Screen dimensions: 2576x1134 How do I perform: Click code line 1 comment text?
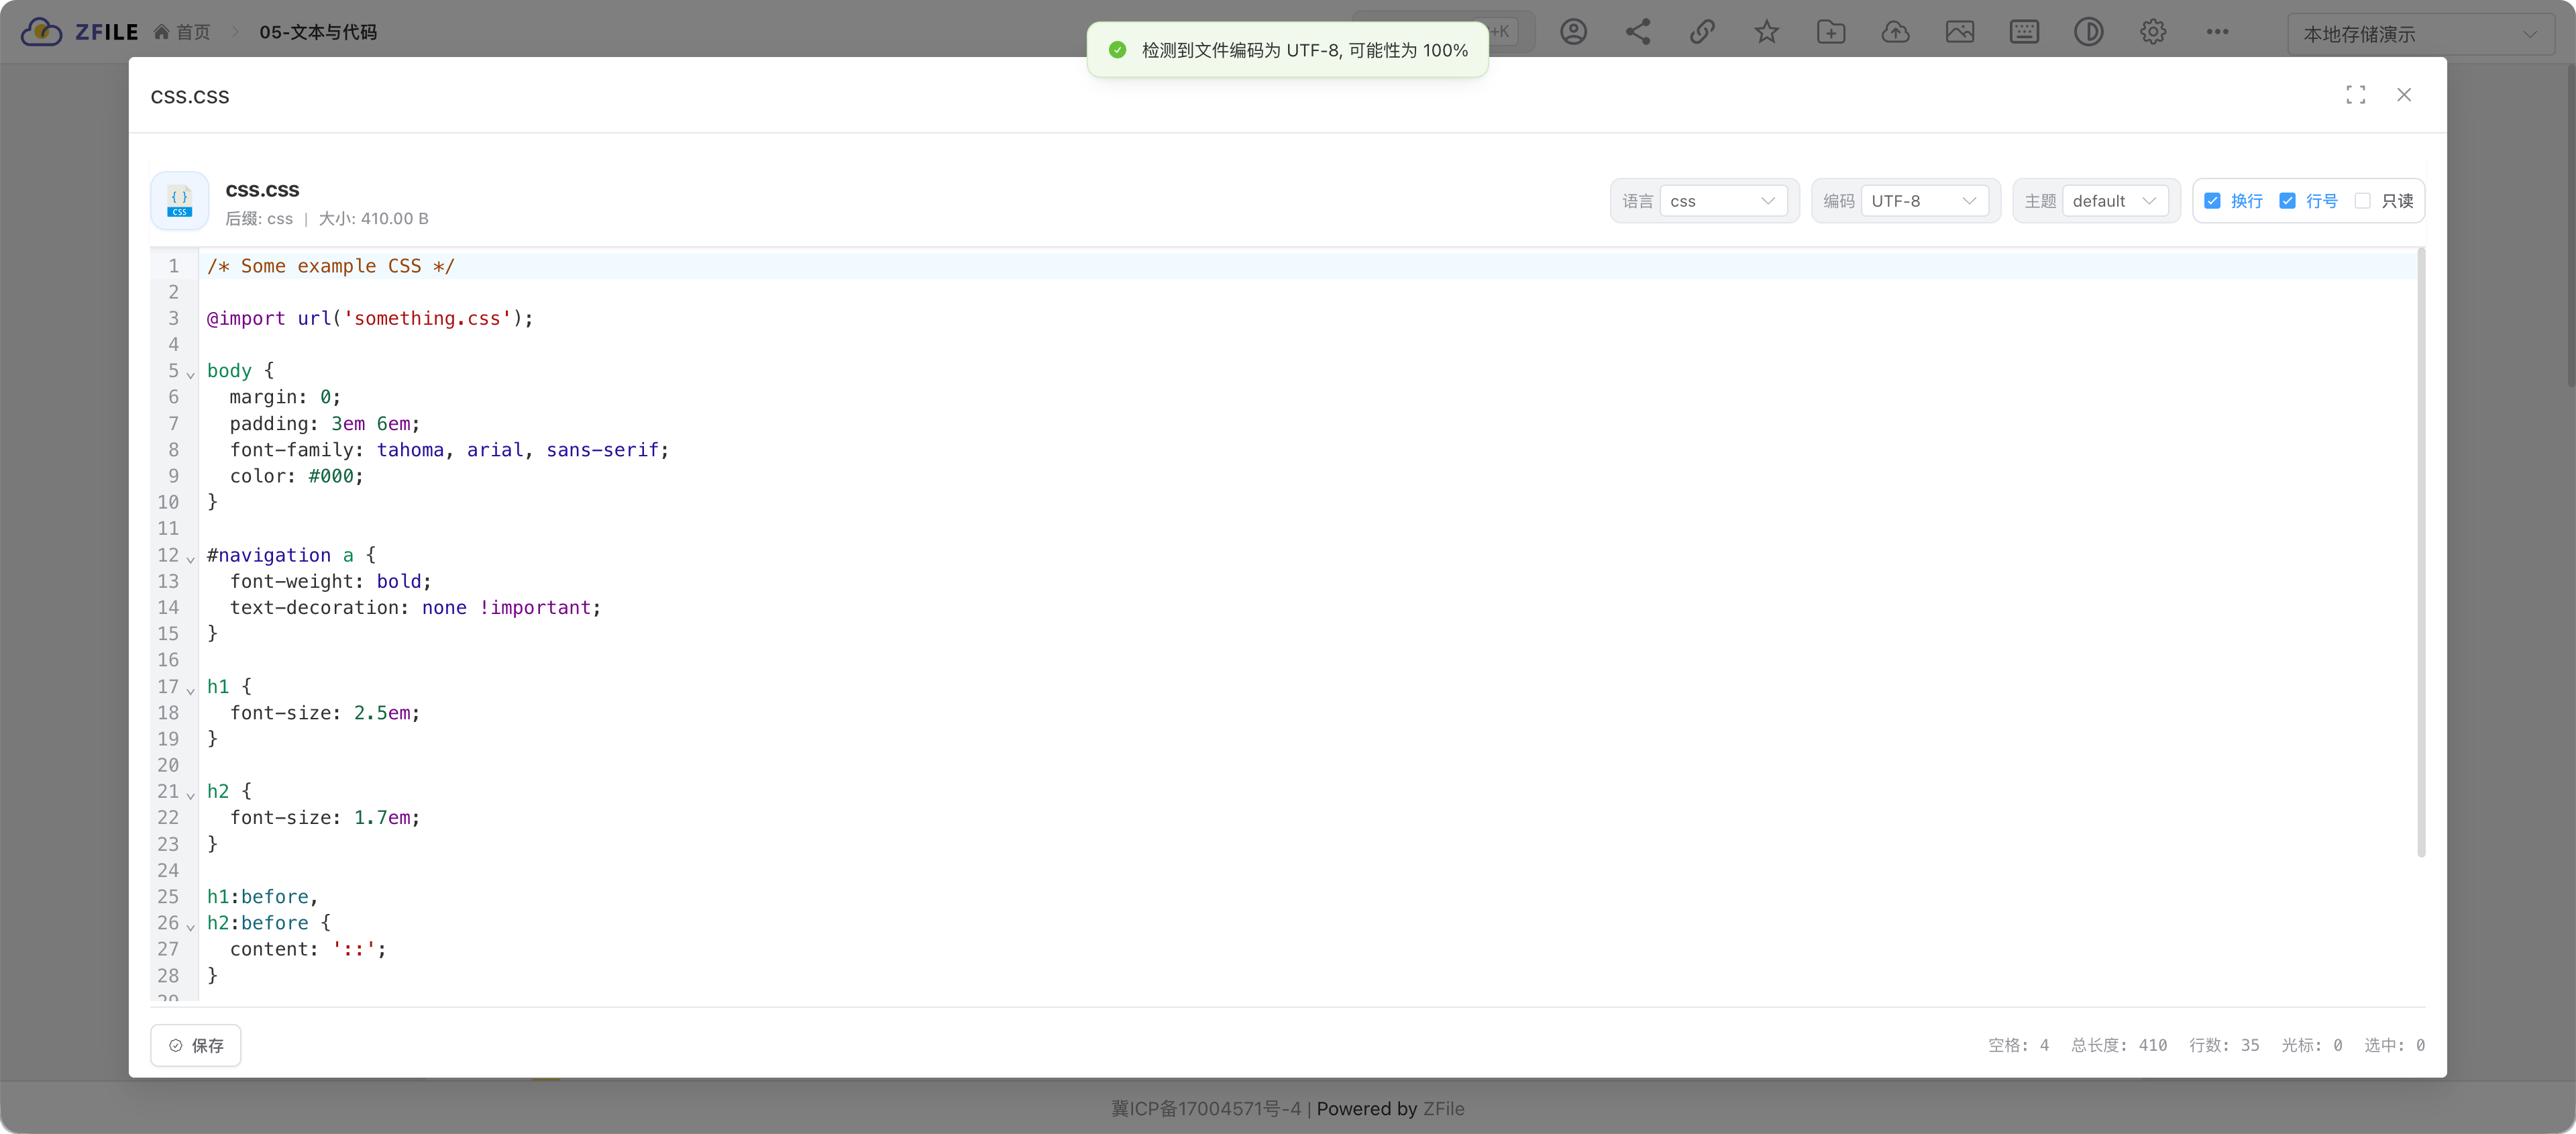pyautogui.click(x=330, y=266)
